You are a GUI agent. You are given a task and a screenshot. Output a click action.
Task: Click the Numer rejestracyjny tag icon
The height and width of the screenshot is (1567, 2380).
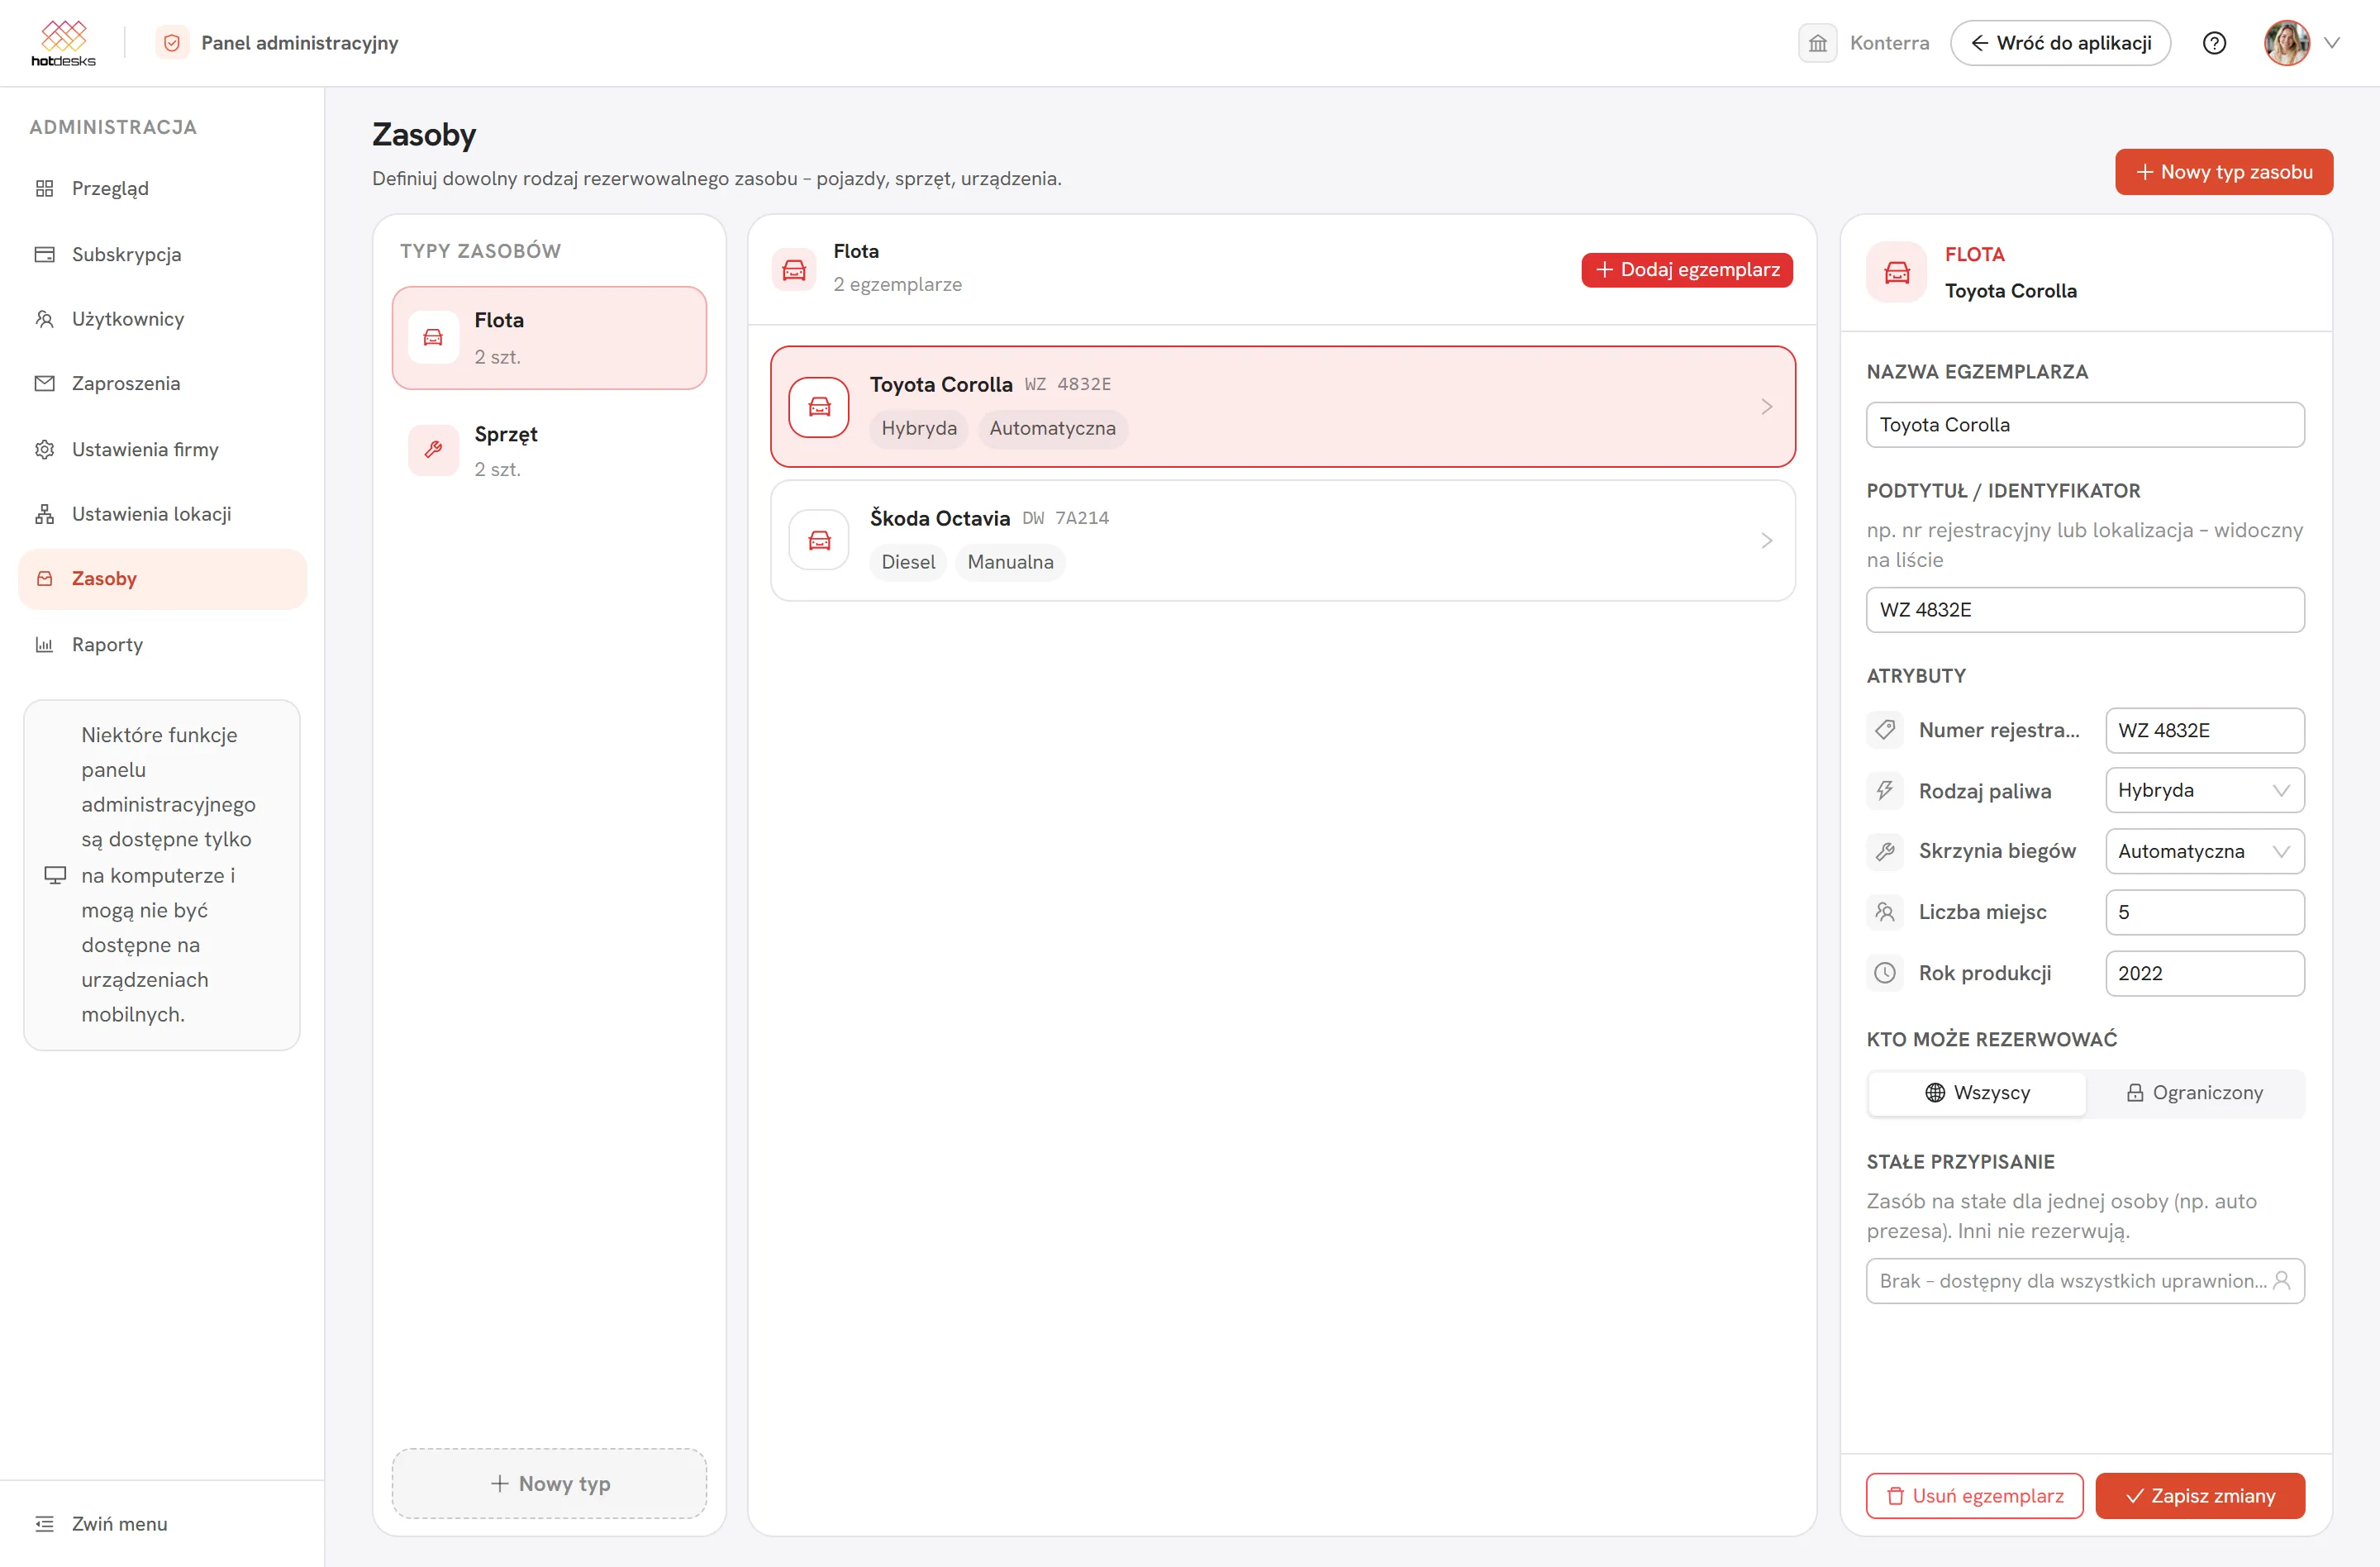click(1884, 730)
